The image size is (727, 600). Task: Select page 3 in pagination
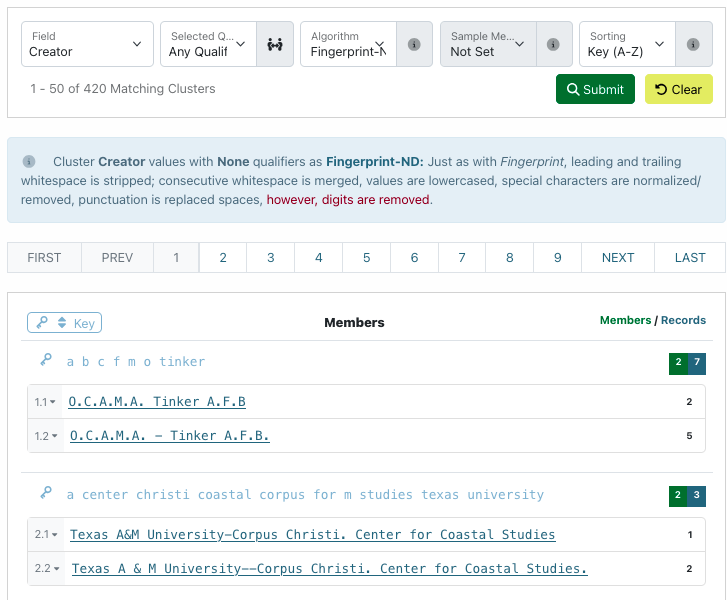click(271, 257)
